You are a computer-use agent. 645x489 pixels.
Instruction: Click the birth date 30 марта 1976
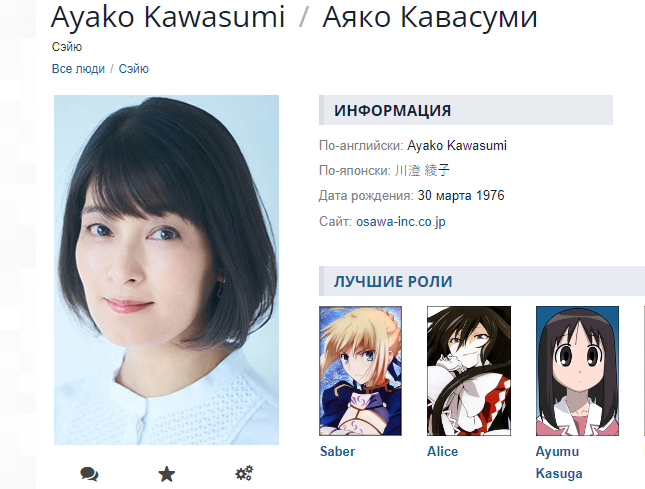point(461,195)
